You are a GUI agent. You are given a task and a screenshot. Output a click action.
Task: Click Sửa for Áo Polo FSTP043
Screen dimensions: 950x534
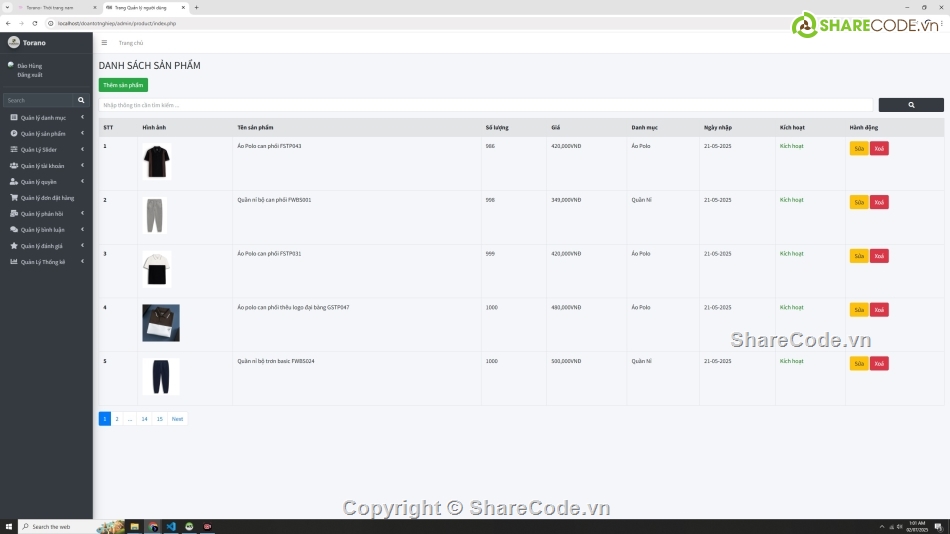(x=859, y=149)
